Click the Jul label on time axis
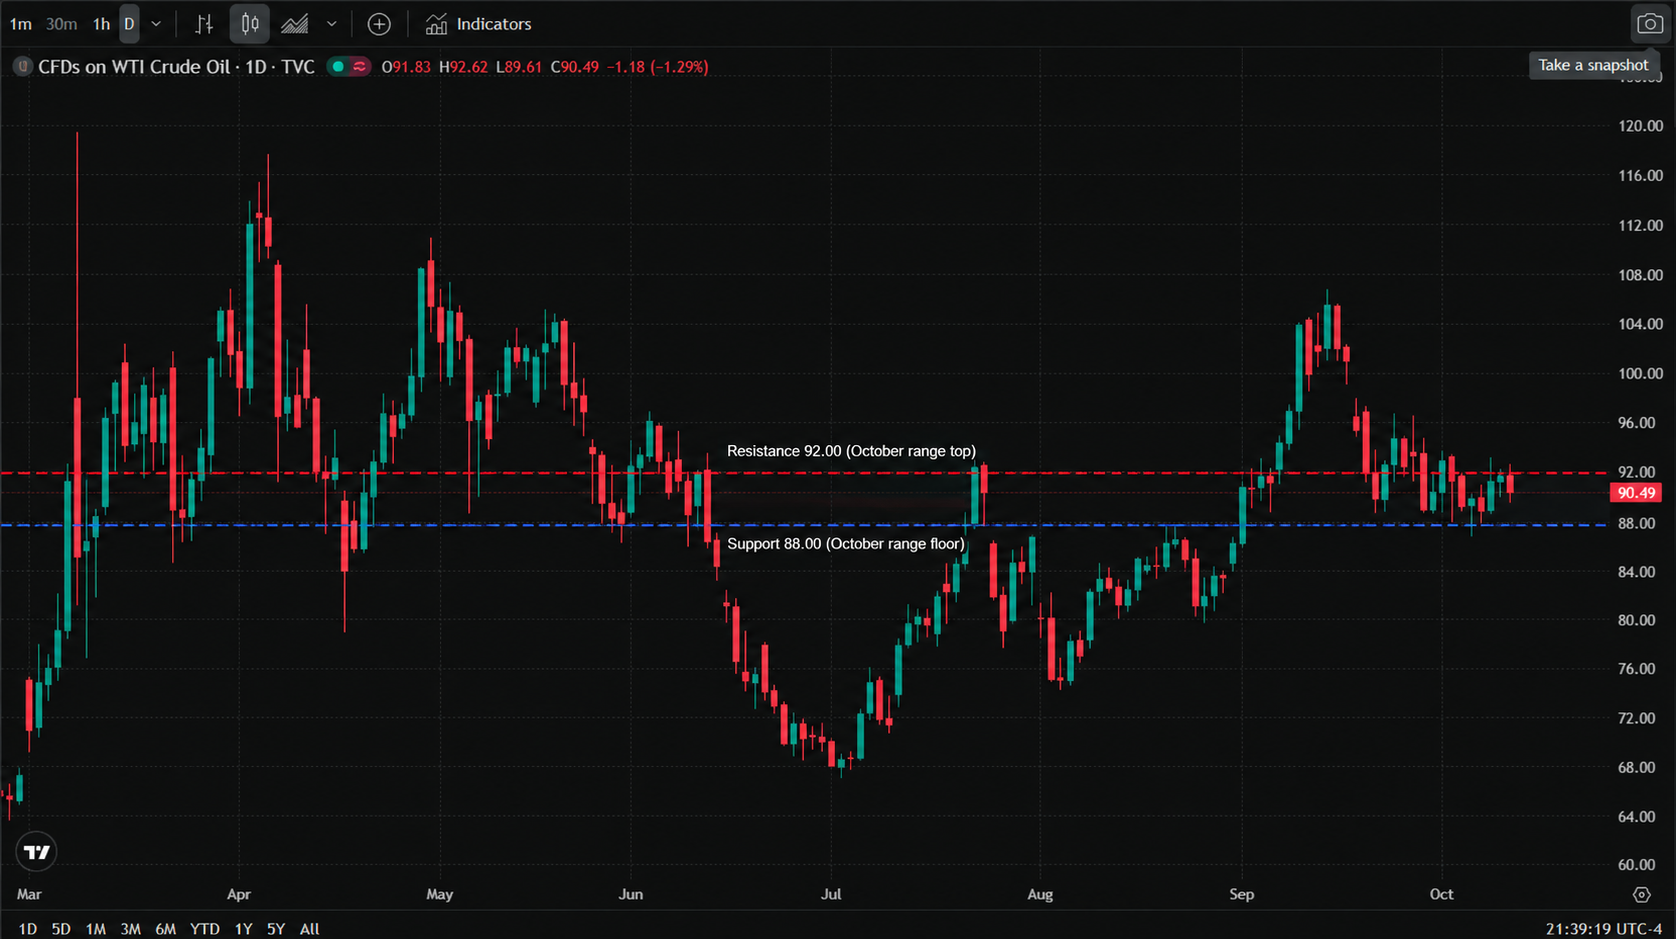 (x=831, y=894)
